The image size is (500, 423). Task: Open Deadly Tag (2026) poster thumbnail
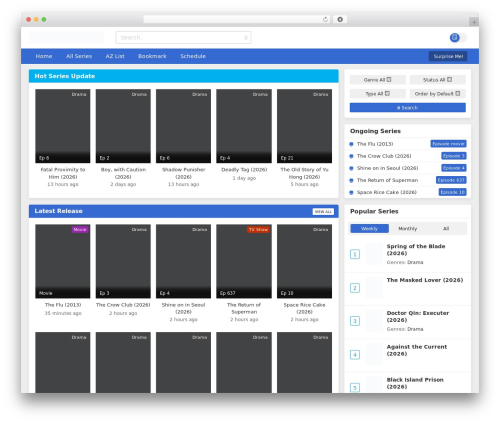point(244,126)
